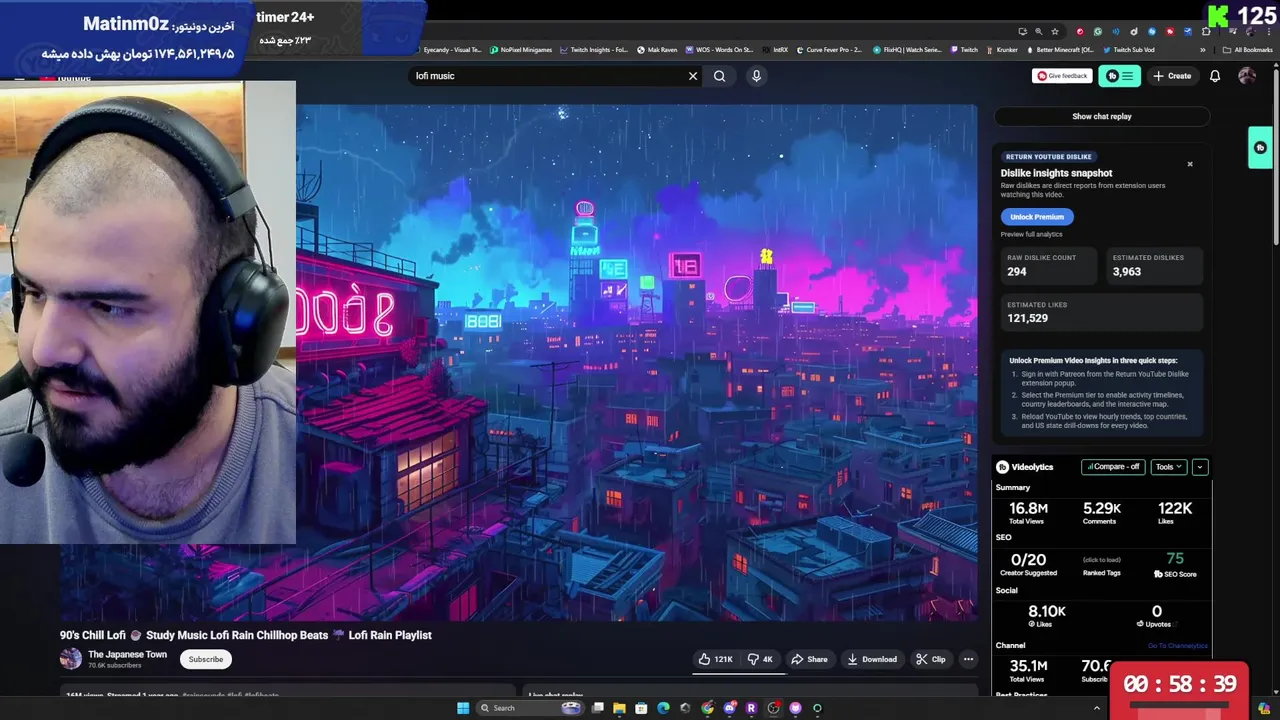Expand hidden bookmarks with double chevron
Screen dimensions: 1280x720
[1203, 50]
